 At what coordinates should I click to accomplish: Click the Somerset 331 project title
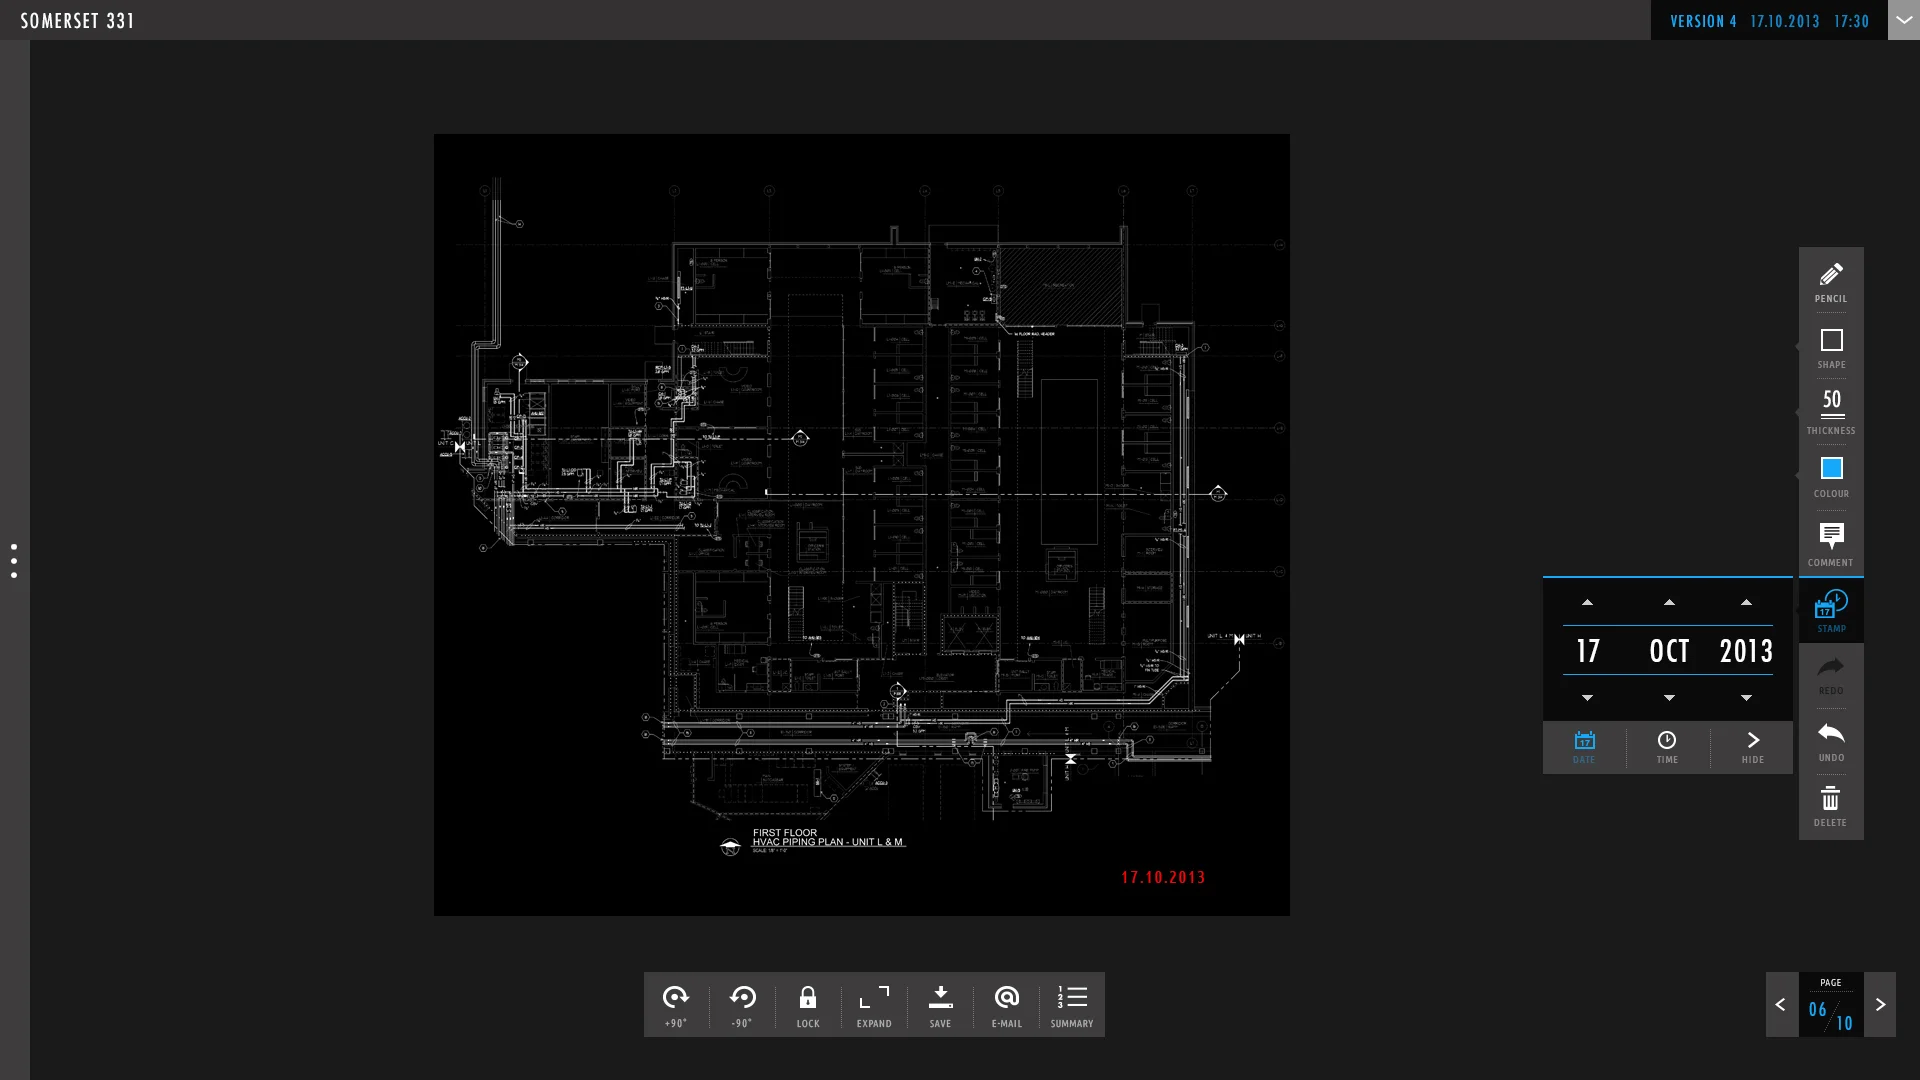pyautogui.click(x=77, y=21)
